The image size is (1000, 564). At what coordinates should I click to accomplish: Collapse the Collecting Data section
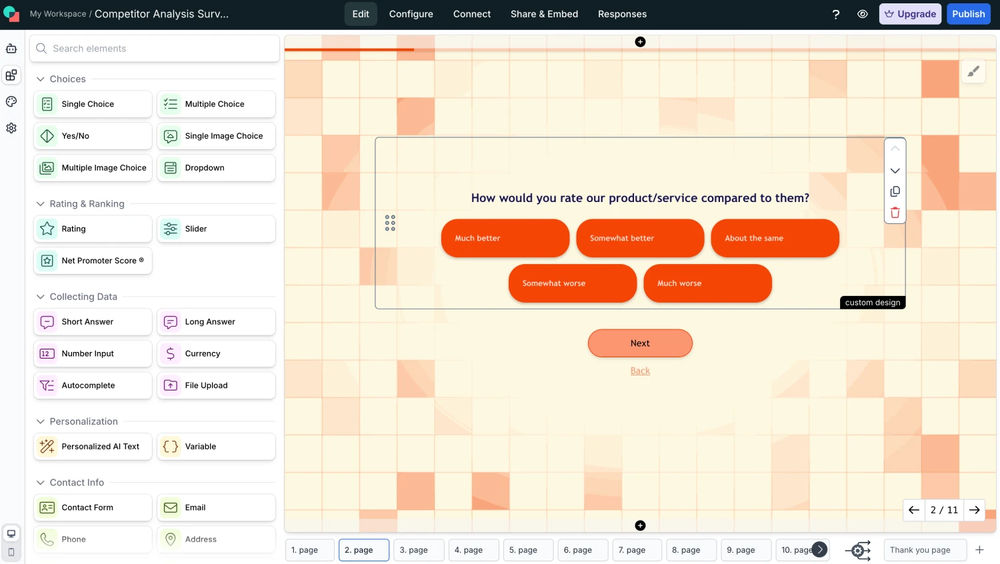coord(41,297)
